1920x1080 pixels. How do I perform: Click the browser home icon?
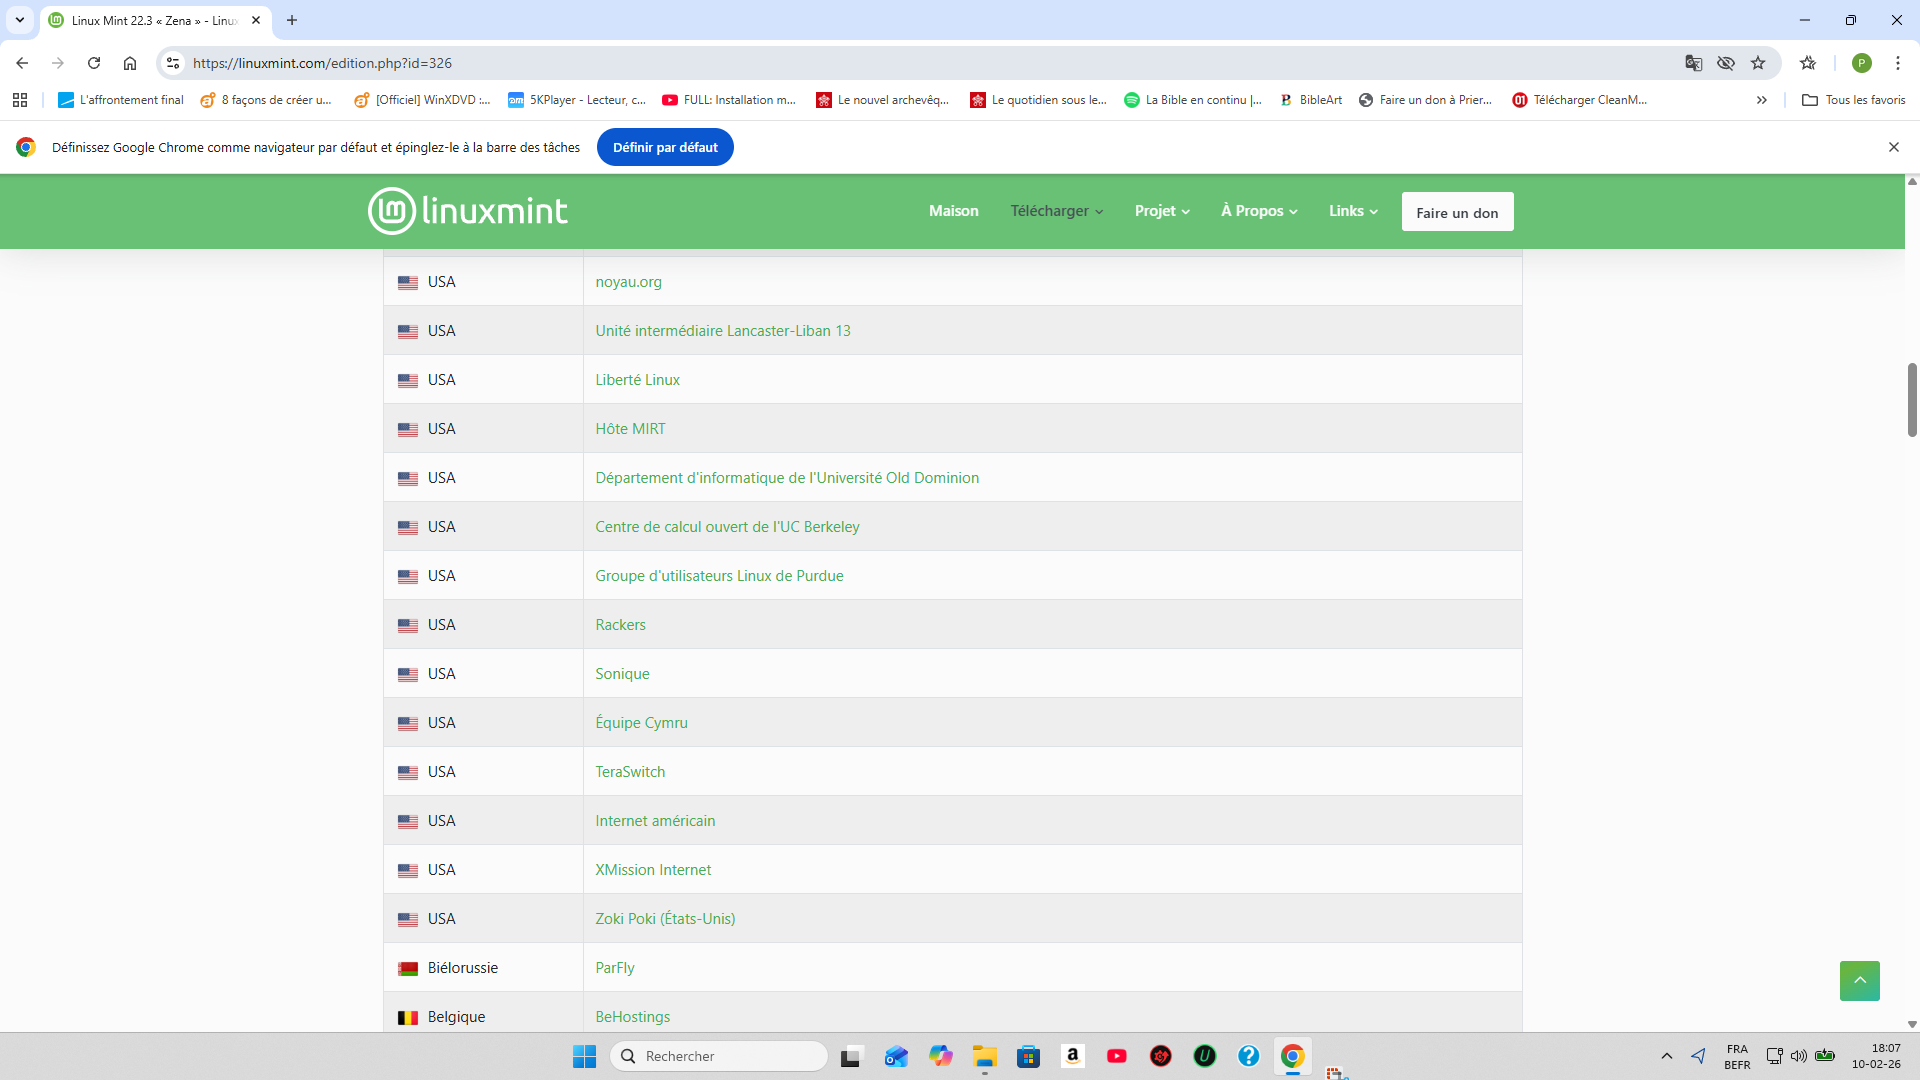(x=130, y=63)
